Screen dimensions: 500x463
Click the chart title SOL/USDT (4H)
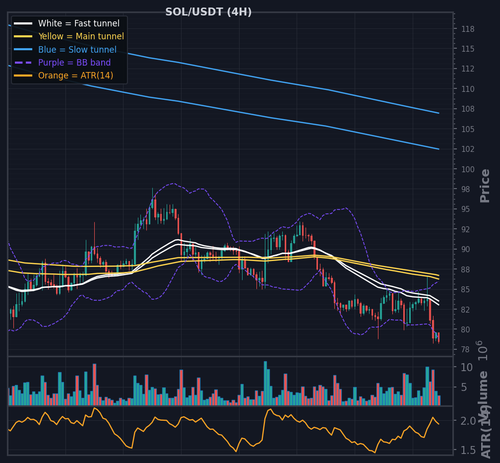pos(208,12)
